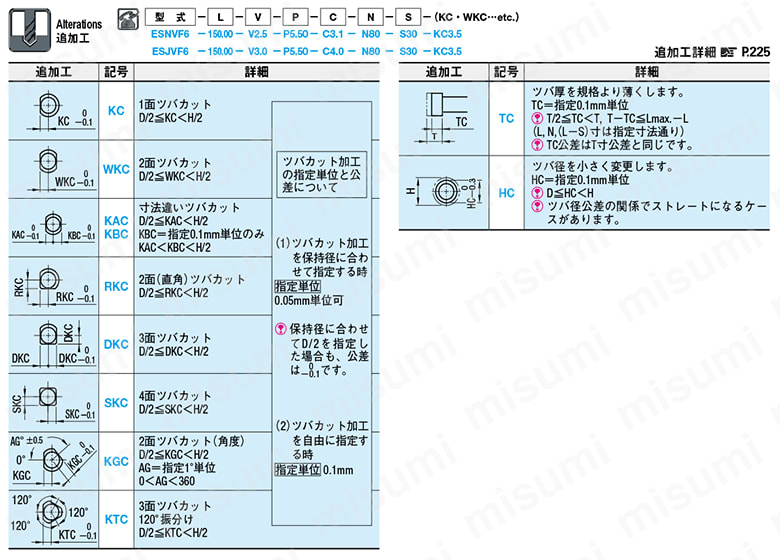This screenshot has width=780, height=560.
Task: Click the ツバ厚を規格より薄くします text
Action: click(608, 92)
